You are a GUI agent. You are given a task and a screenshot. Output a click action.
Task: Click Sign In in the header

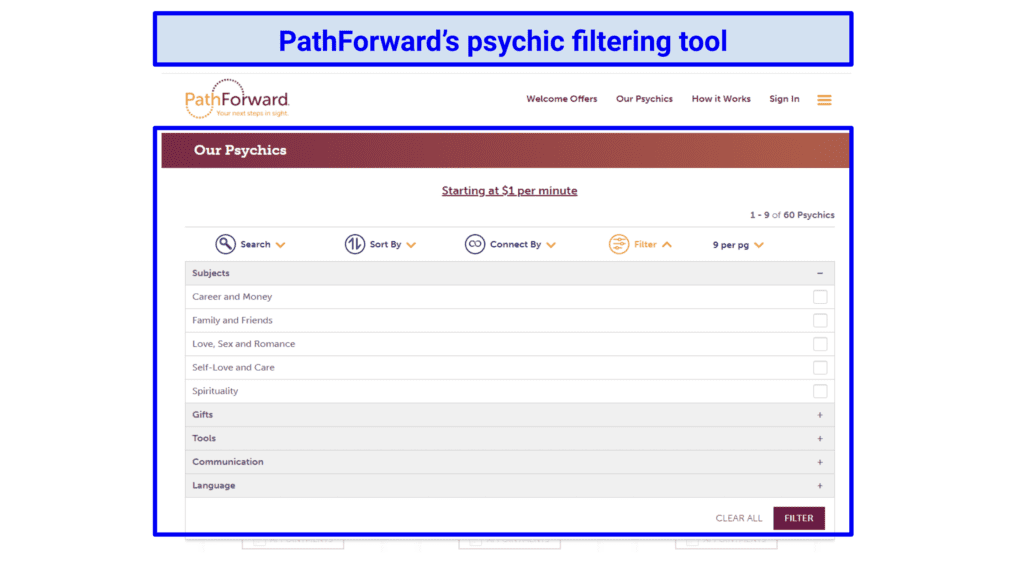click(784, 99)
